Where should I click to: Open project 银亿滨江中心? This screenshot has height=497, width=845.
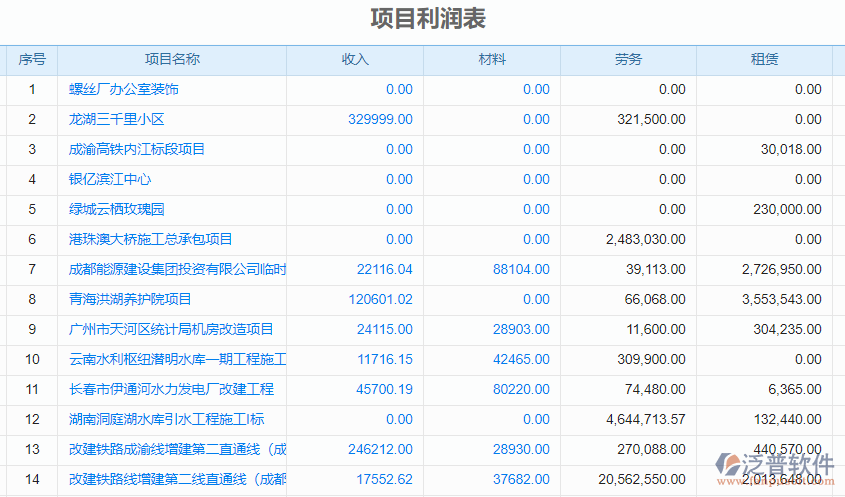point(110,180)
